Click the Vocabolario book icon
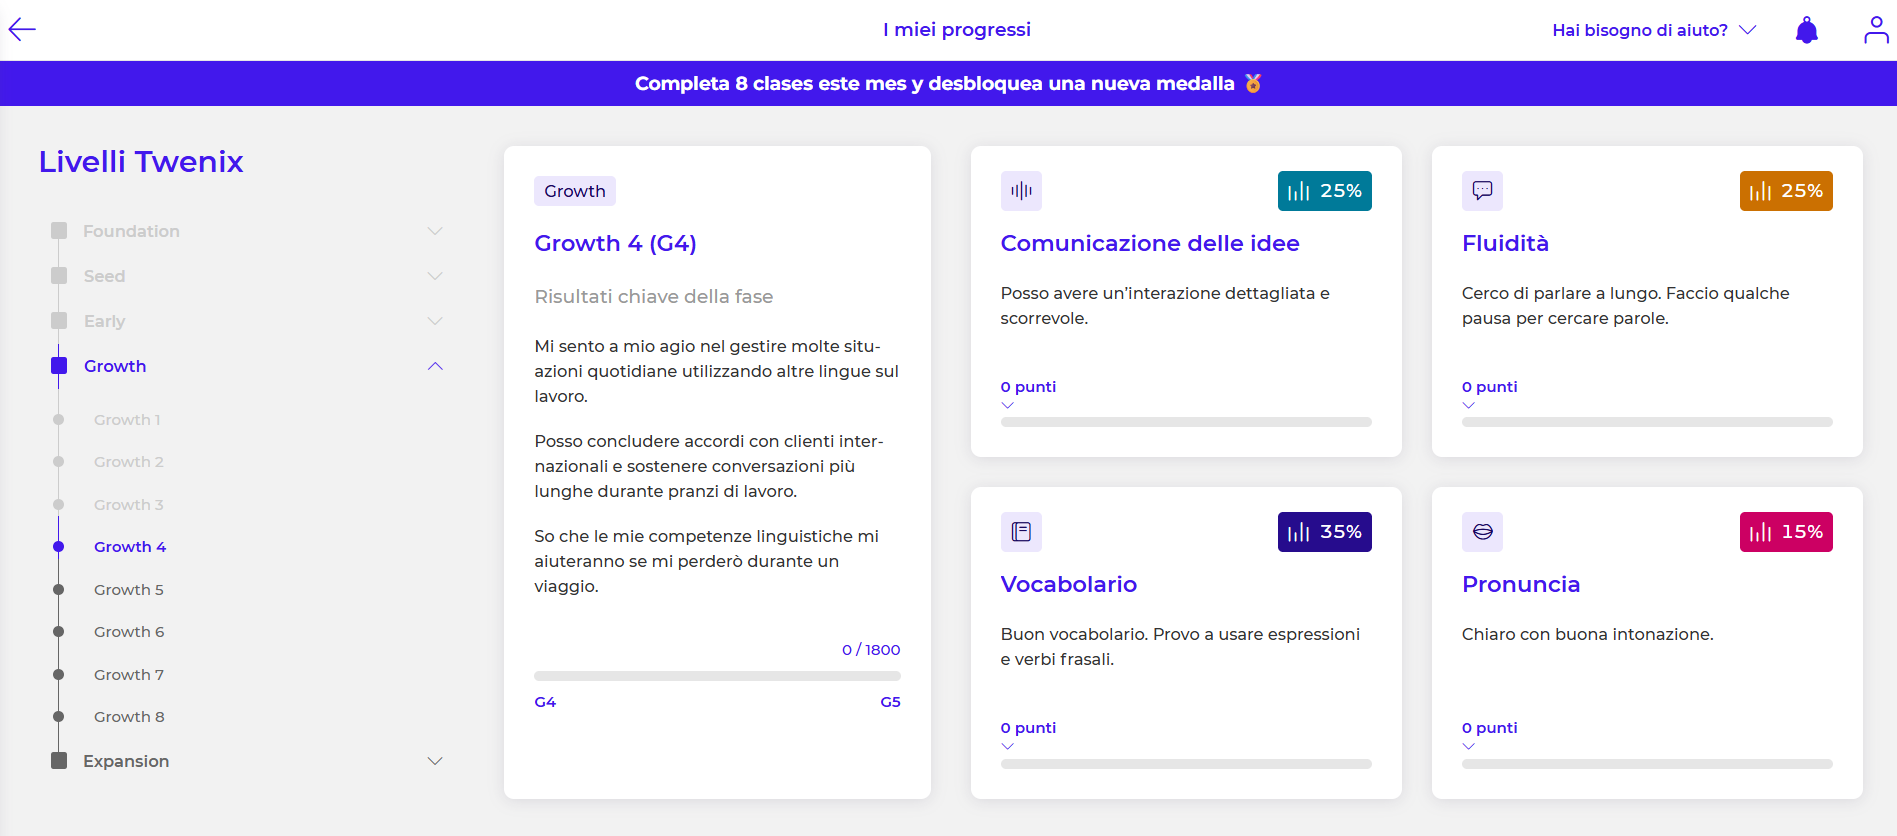The image size is (1897, 836). 1020,532
